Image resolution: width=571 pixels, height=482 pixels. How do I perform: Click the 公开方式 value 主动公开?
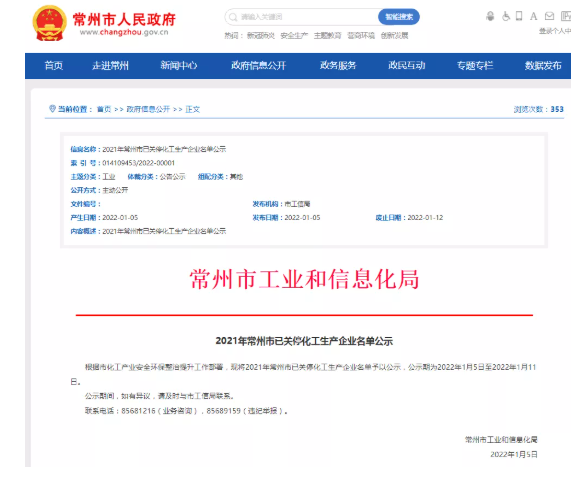(x=115, y=190)
